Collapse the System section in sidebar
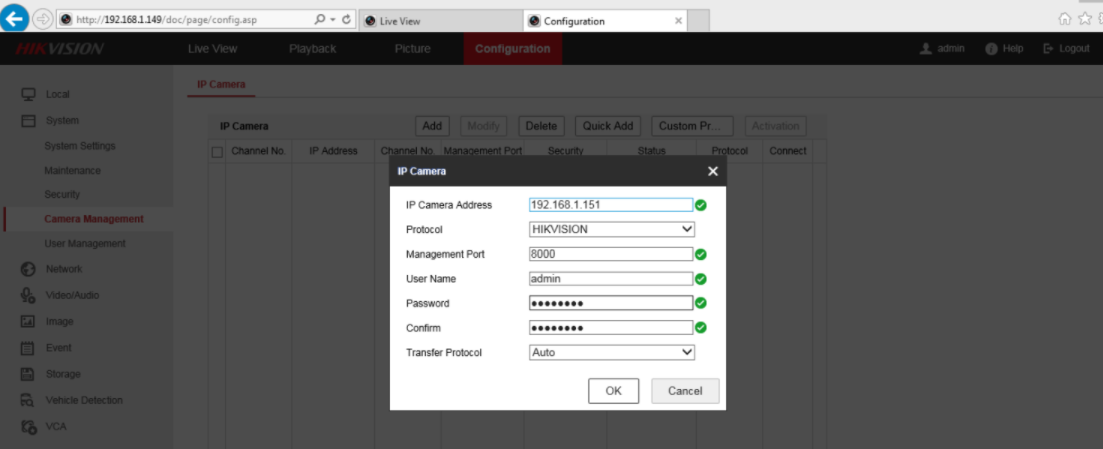Image resolution: width=1103 pixels, height=449 pixels. pyautogui.click(x=61, y=120)
